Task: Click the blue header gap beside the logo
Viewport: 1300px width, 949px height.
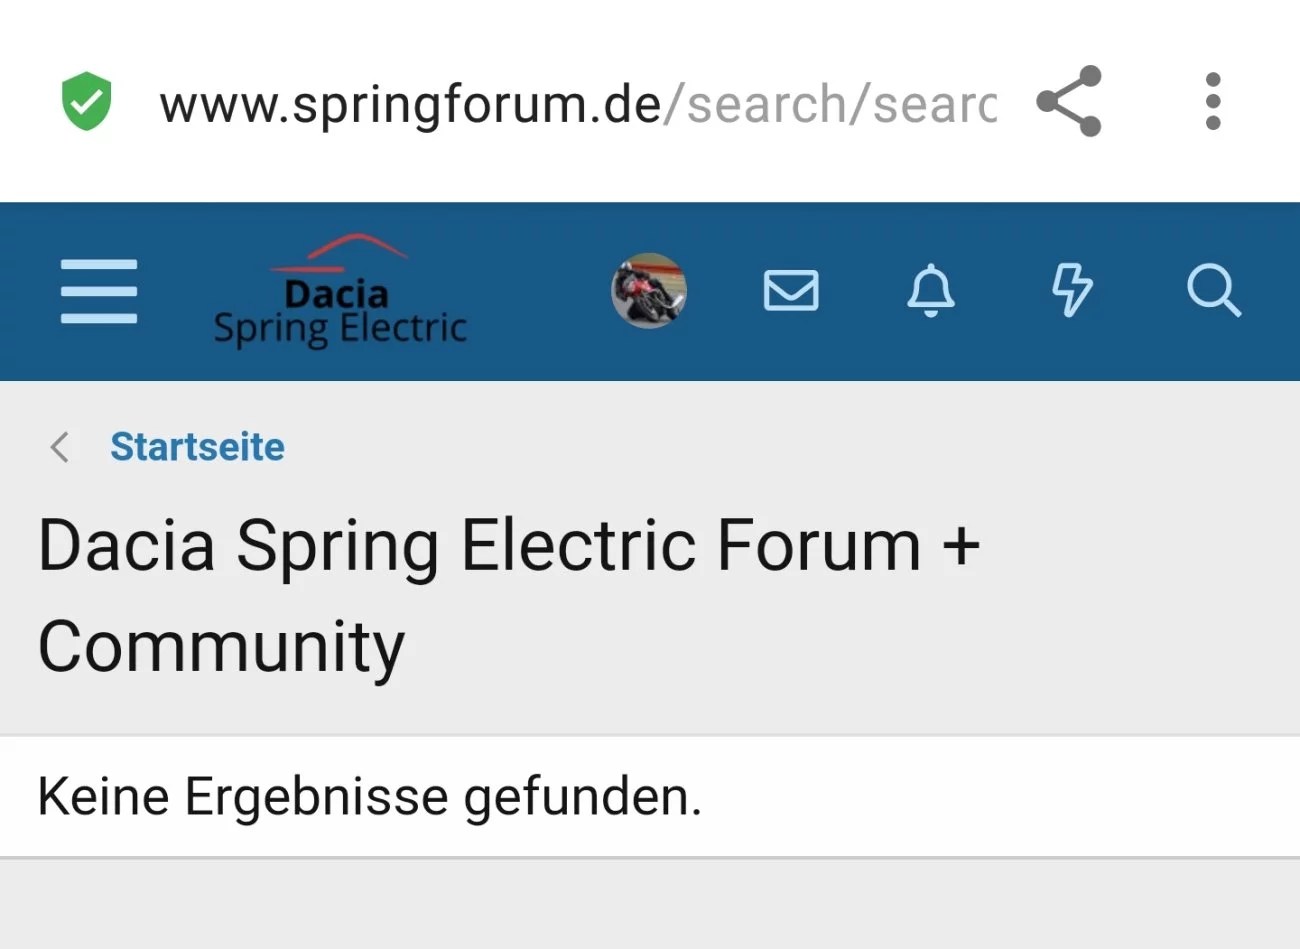Action: [540, 291]
